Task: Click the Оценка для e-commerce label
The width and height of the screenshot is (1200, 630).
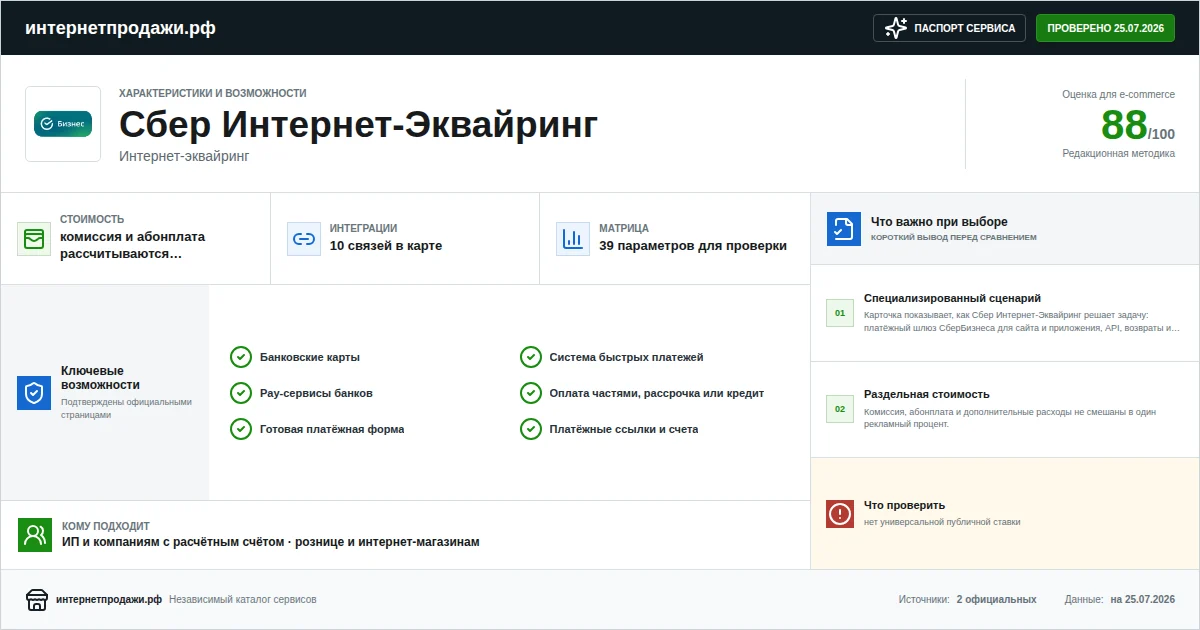Action: coord(1118,94)
